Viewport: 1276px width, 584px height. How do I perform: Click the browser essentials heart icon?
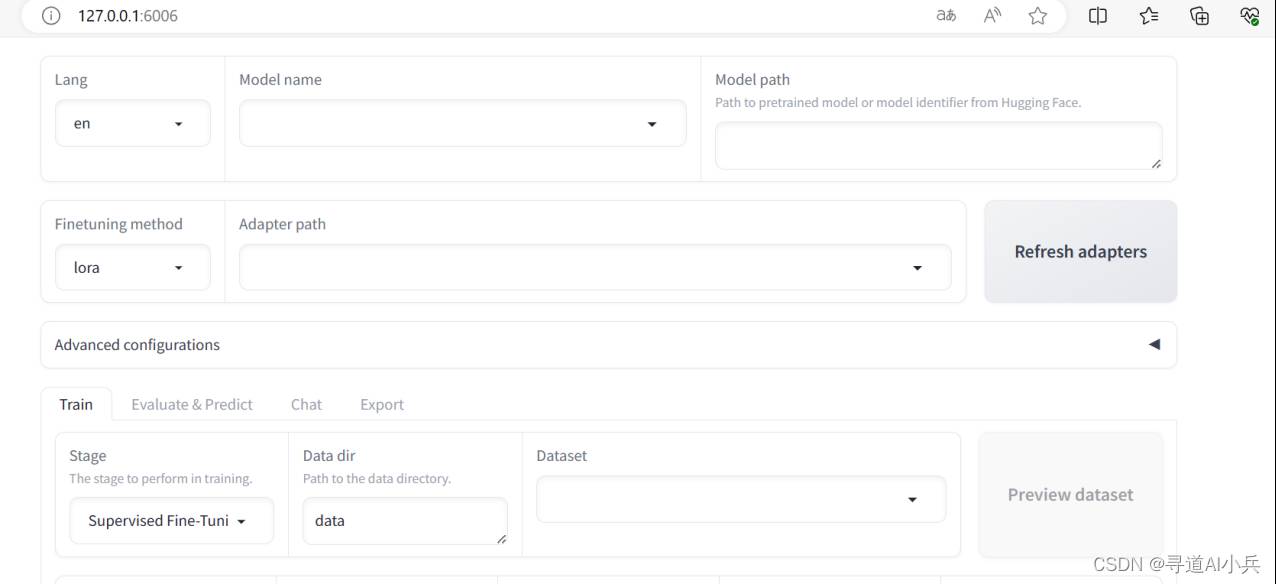click(1249, 15)
